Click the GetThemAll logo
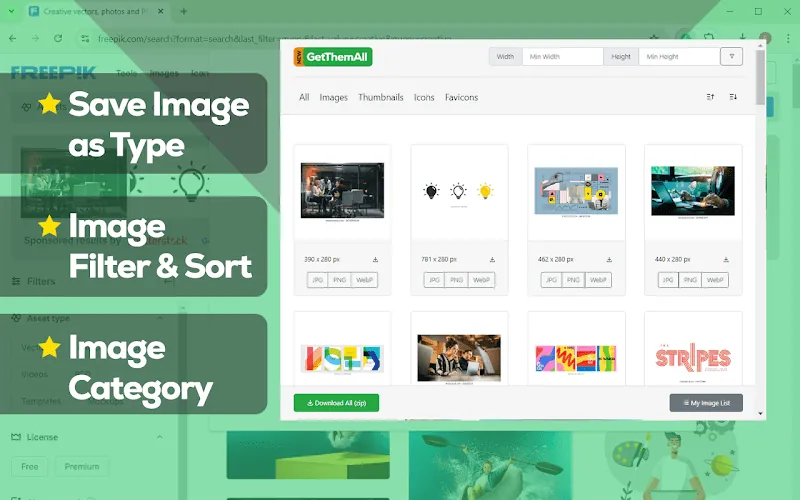The height and width of the screenshot is (500, 800). [x=333, y=57]
